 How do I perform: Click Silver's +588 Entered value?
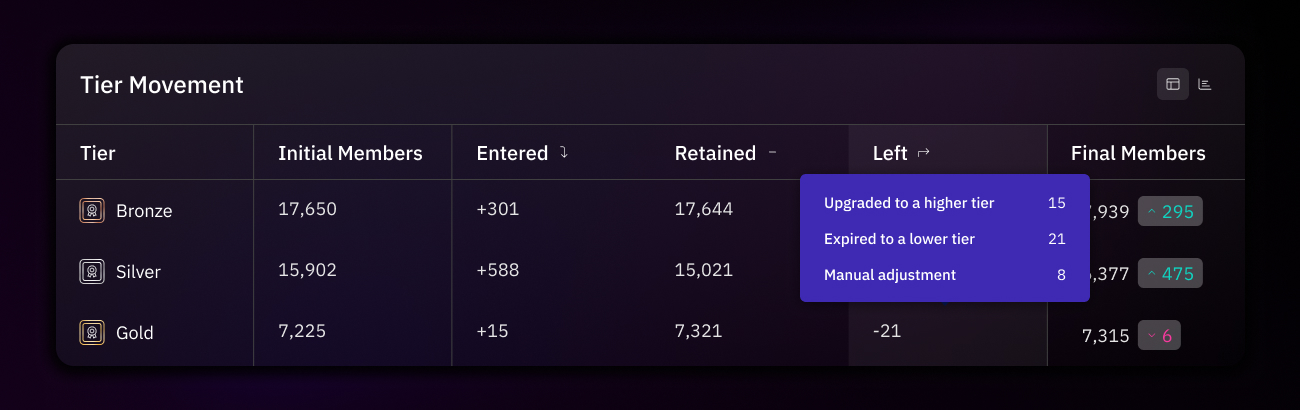(x=498, y=270)
